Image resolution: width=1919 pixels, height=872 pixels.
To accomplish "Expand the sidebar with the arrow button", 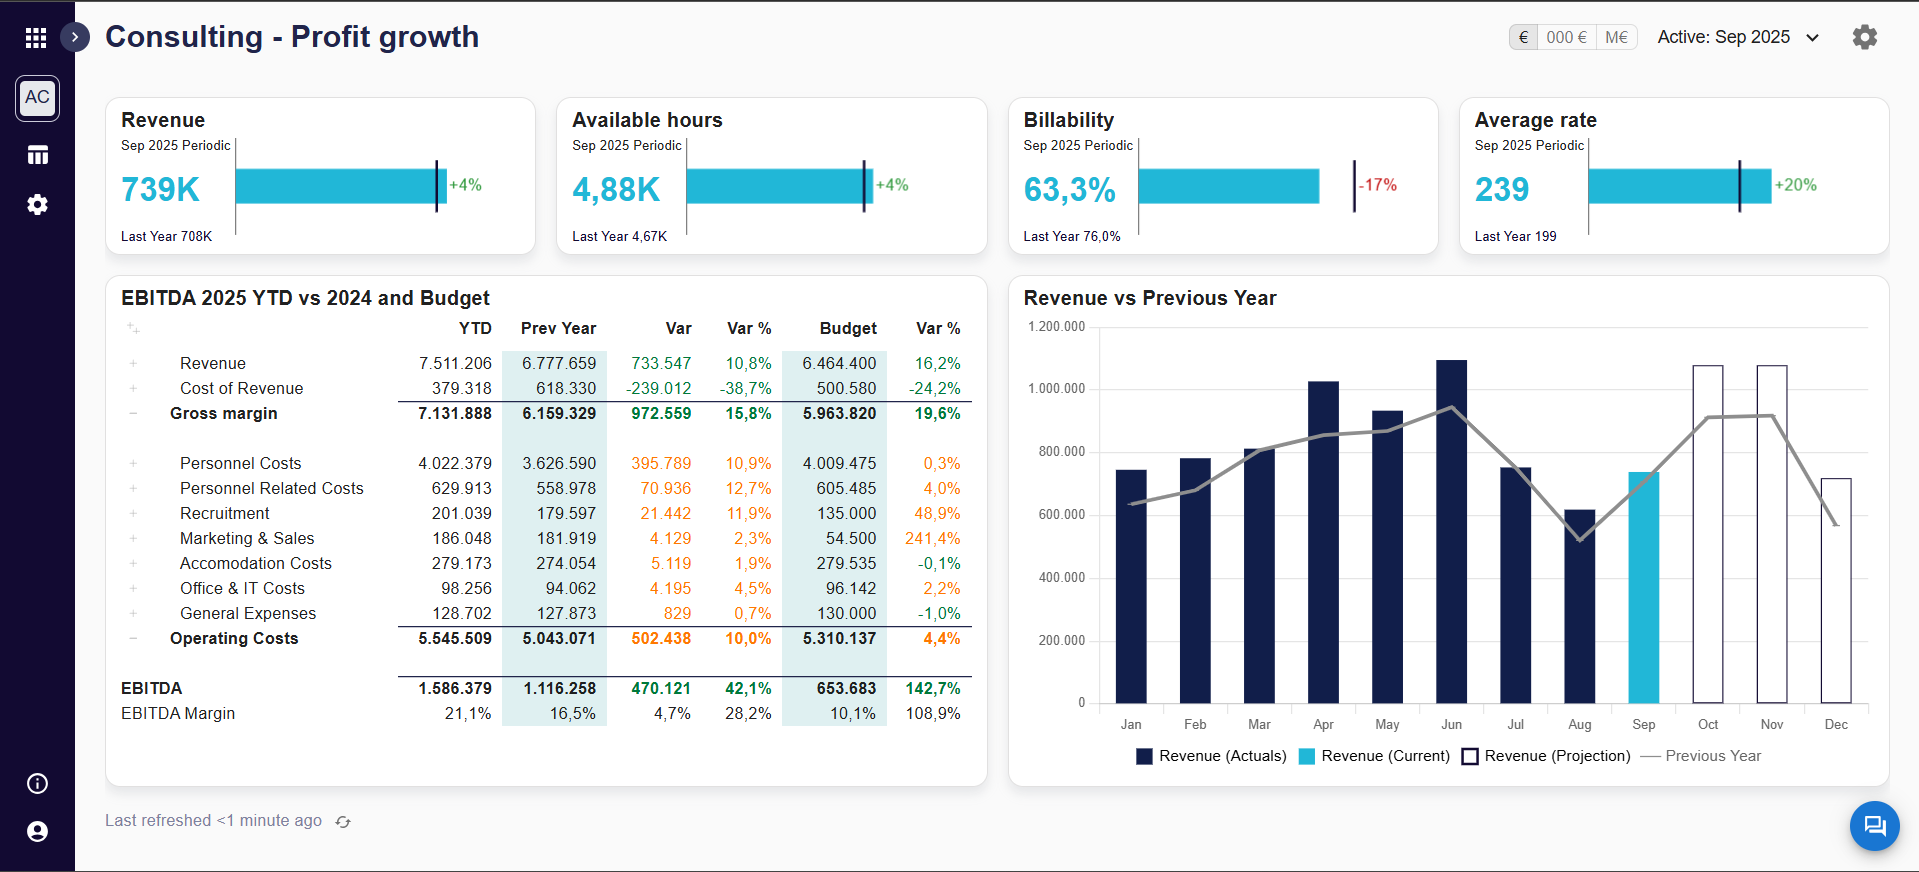I will click(x=75, y=37).
